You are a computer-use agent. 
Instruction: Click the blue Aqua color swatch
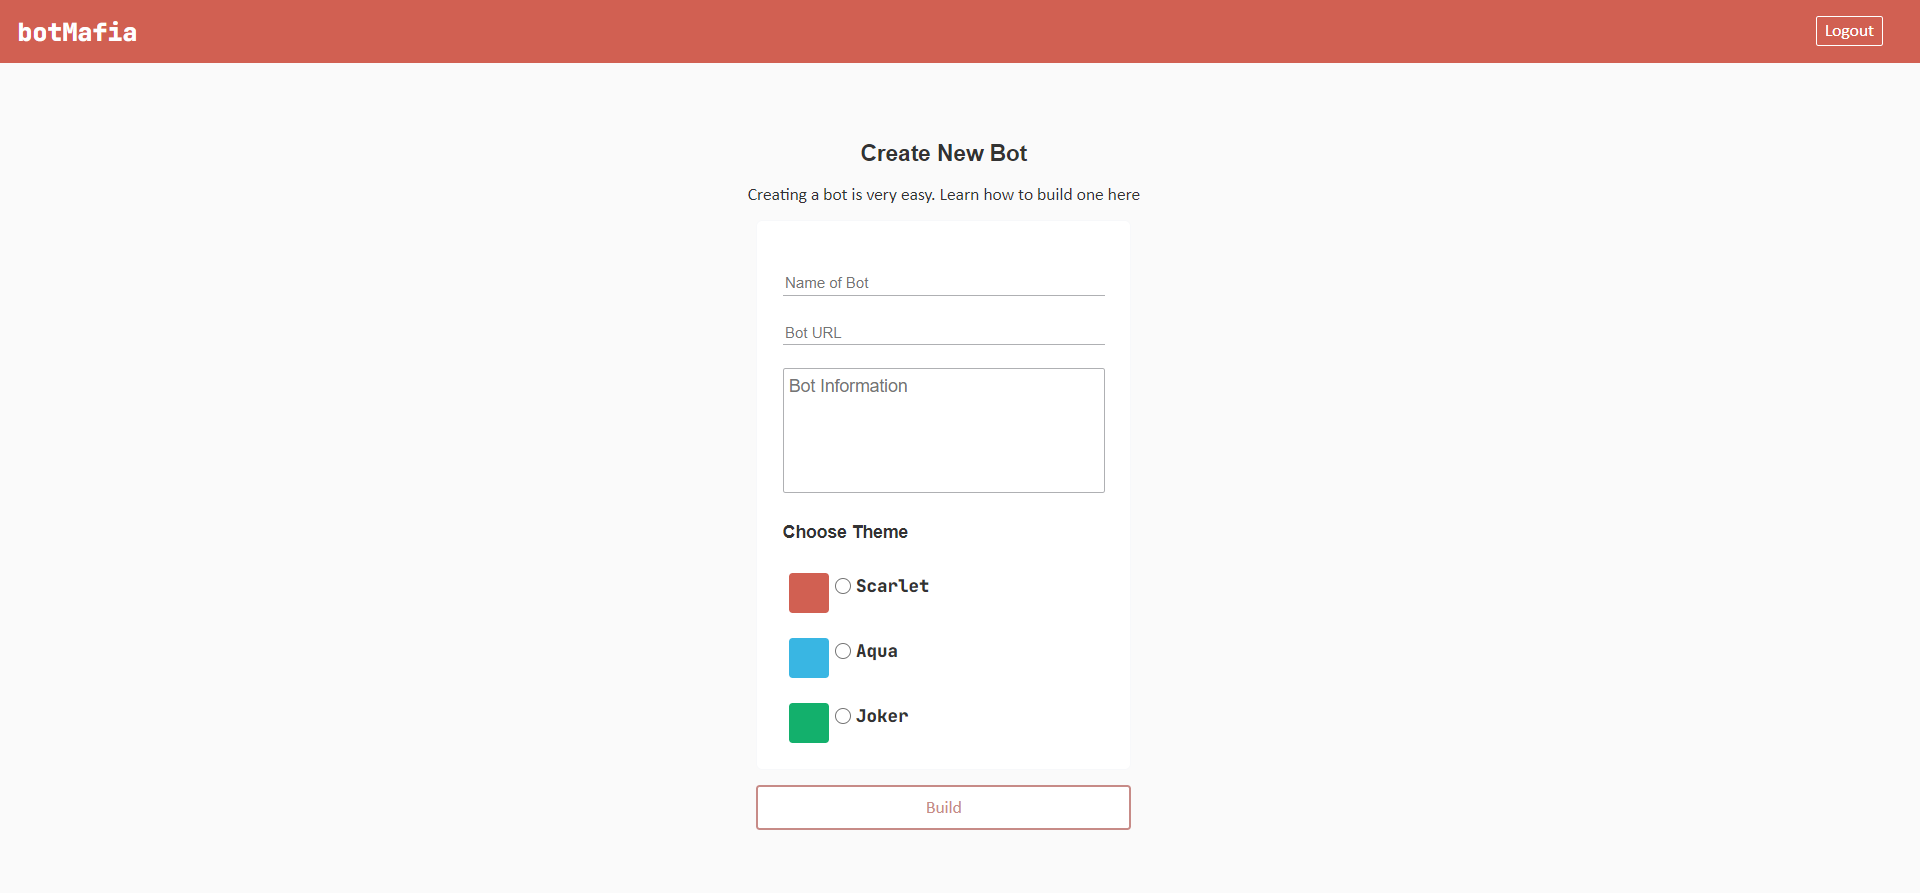(809, 658)
